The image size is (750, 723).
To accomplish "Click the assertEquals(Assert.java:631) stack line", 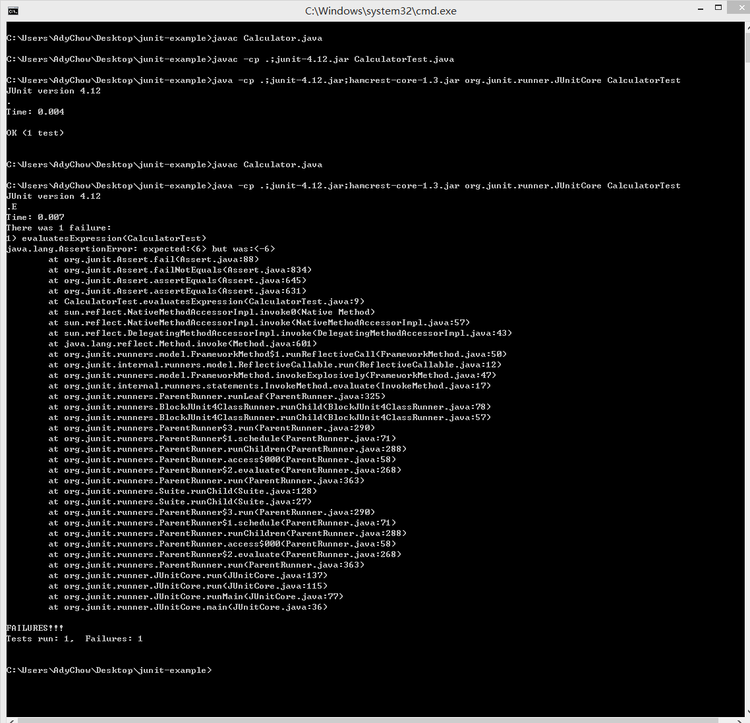I will click(177, 291).
